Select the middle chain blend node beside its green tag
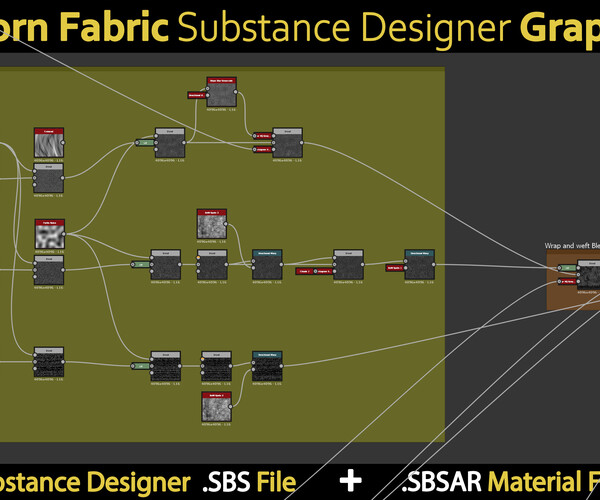The image size is (600, 500). tap(166, 265)
